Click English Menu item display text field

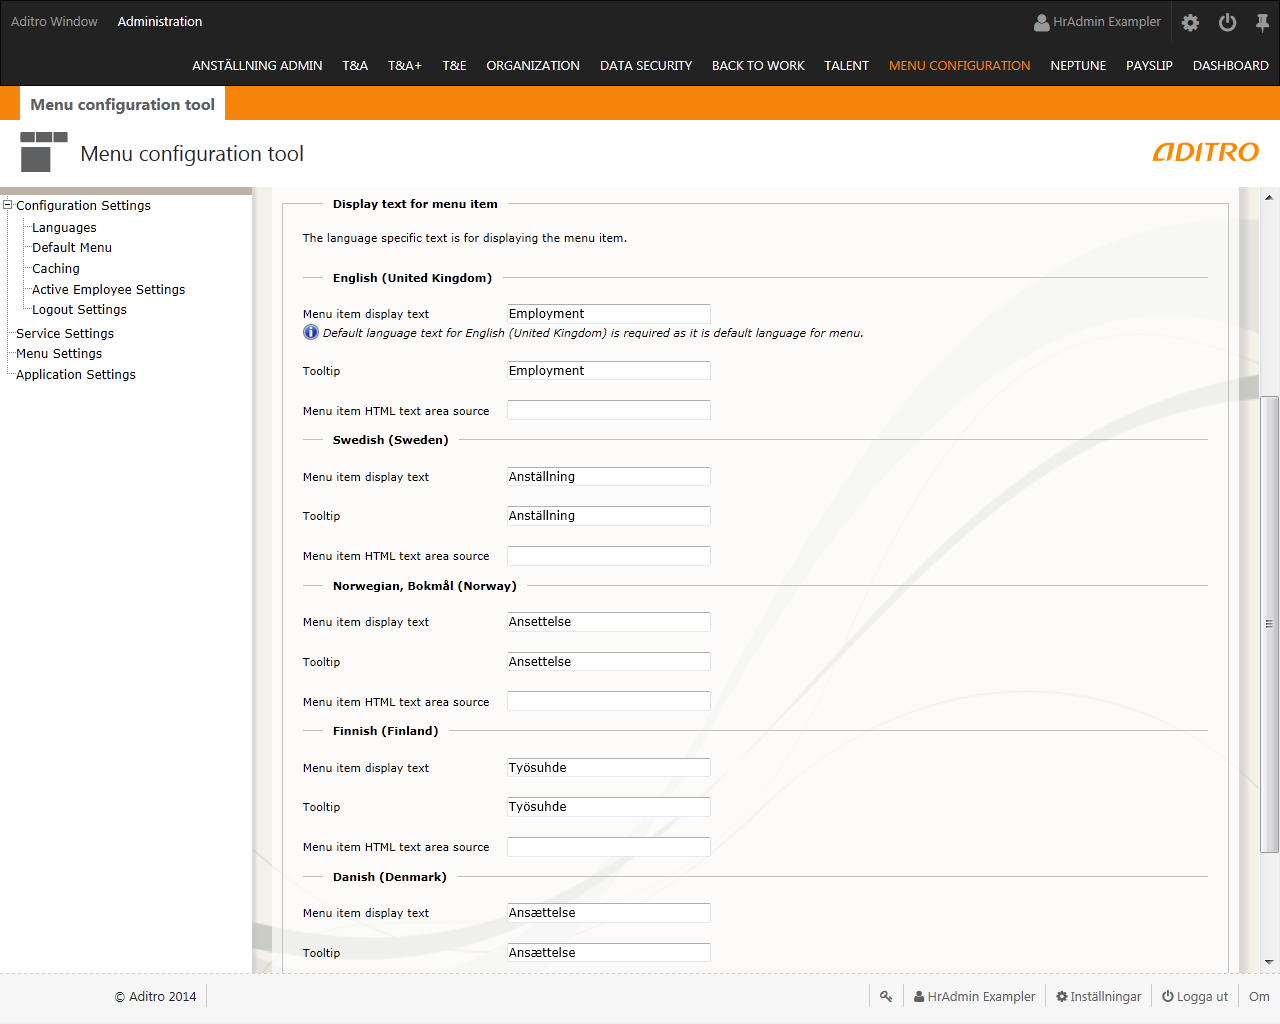tap(609, 314)
